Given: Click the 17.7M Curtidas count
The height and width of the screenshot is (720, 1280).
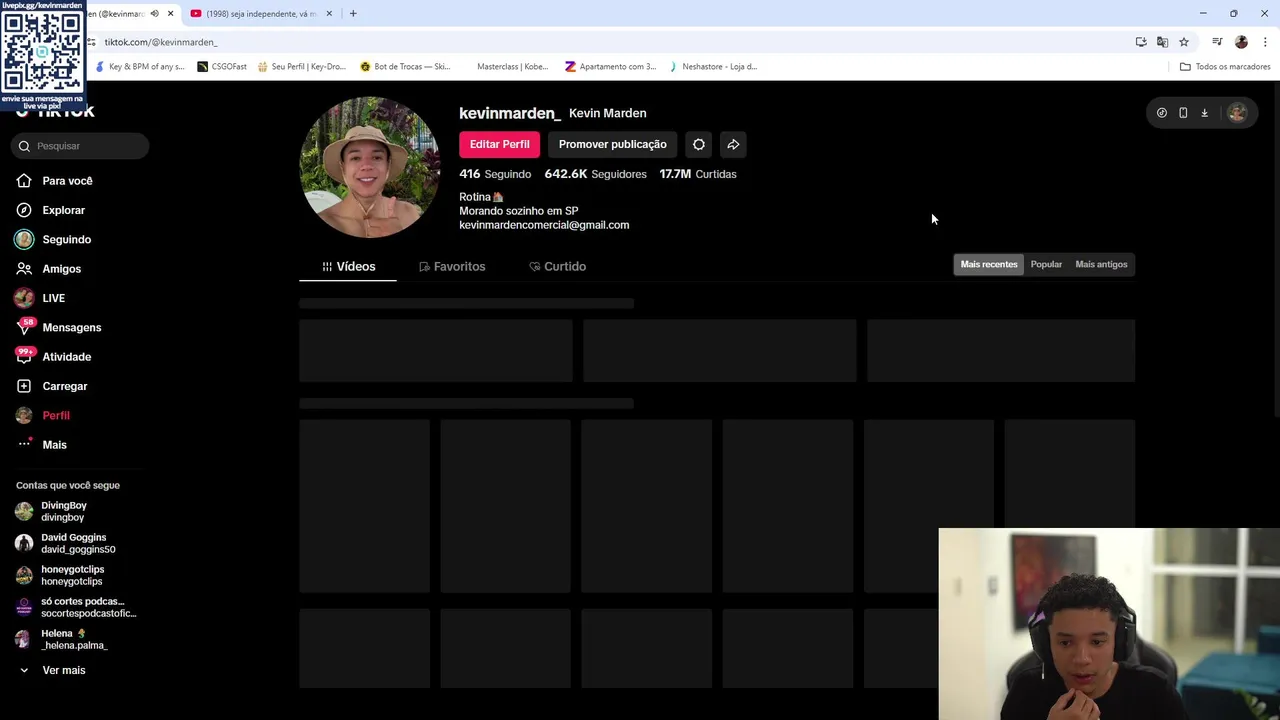Looking at the screenshot, I should pos(698,174).
